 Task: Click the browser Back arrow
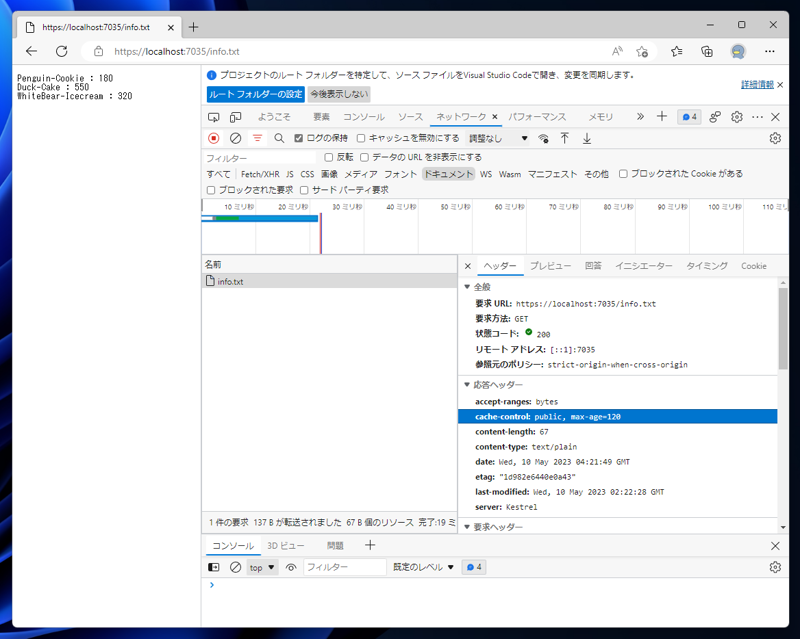(x=32, y=51)
